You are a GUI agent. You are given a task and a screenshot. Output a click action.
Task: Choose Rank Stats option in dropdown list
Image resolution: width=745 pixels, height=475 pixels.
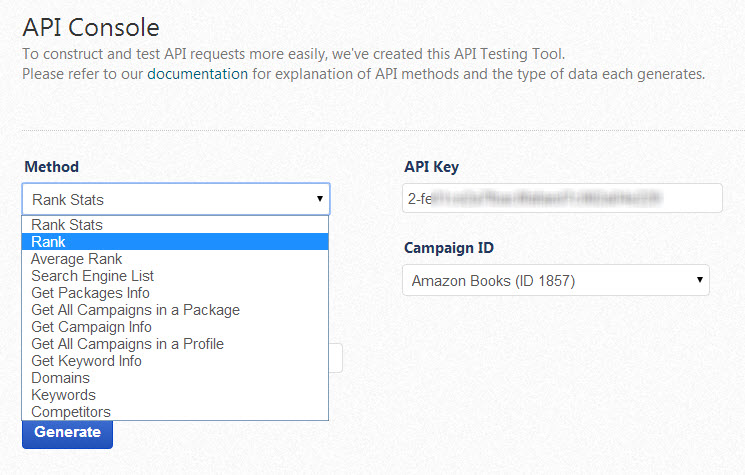66,225
